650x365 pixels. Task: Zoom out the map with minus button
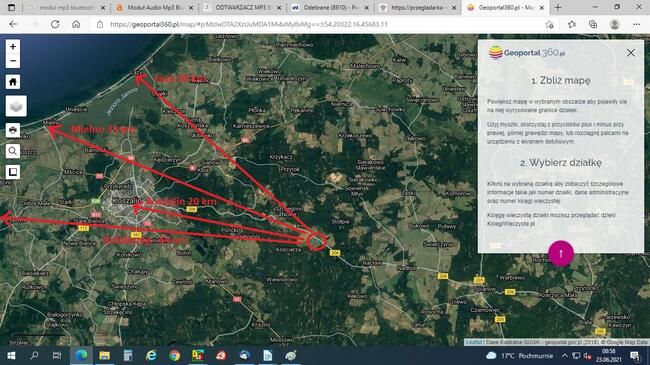[x=13, y=61]
